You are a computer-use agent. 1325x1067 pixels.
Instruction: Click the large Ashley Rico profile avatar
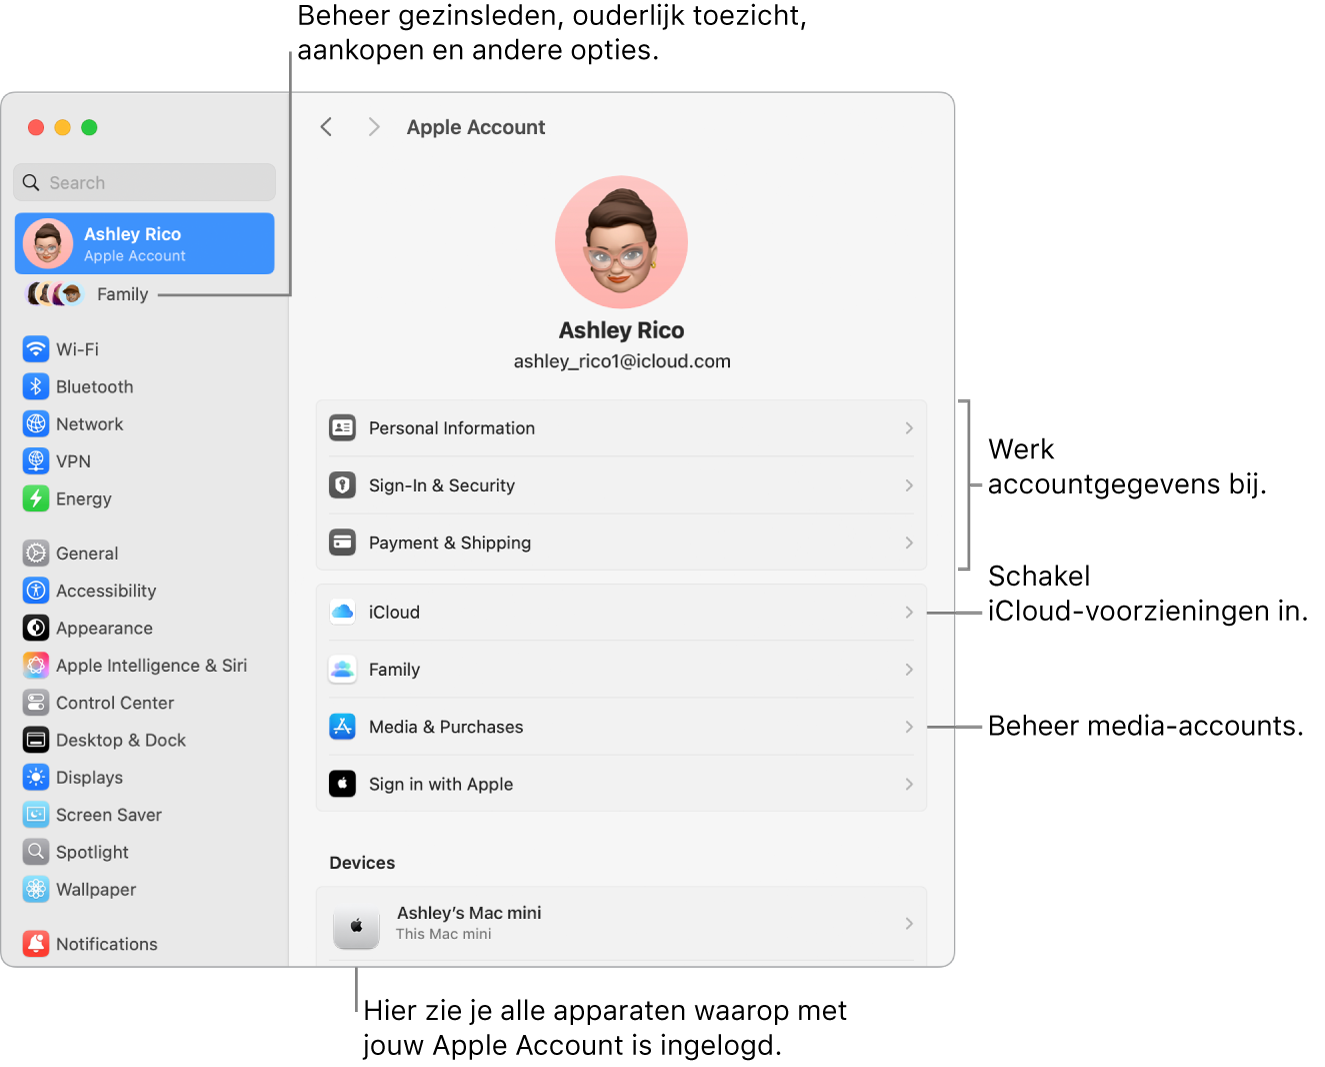coord(621,242)
